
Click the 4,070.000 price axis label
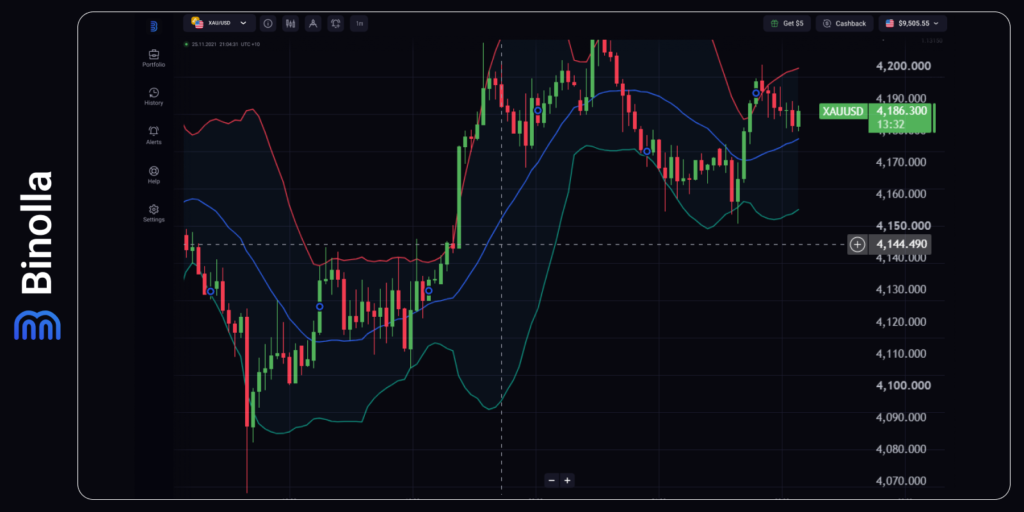pyautogui.click(x=901, y=482)
